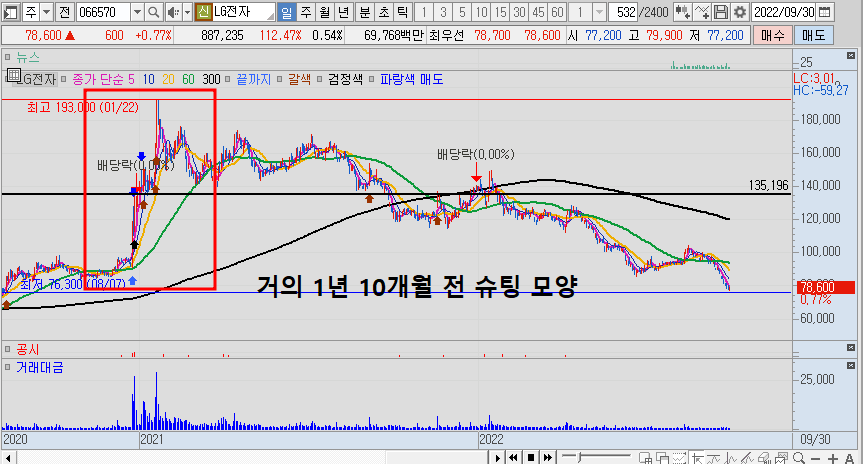This screenshot has height=464, width=863.
Task: Adjust the replay speed slider
Action: [x=596, y=457]
